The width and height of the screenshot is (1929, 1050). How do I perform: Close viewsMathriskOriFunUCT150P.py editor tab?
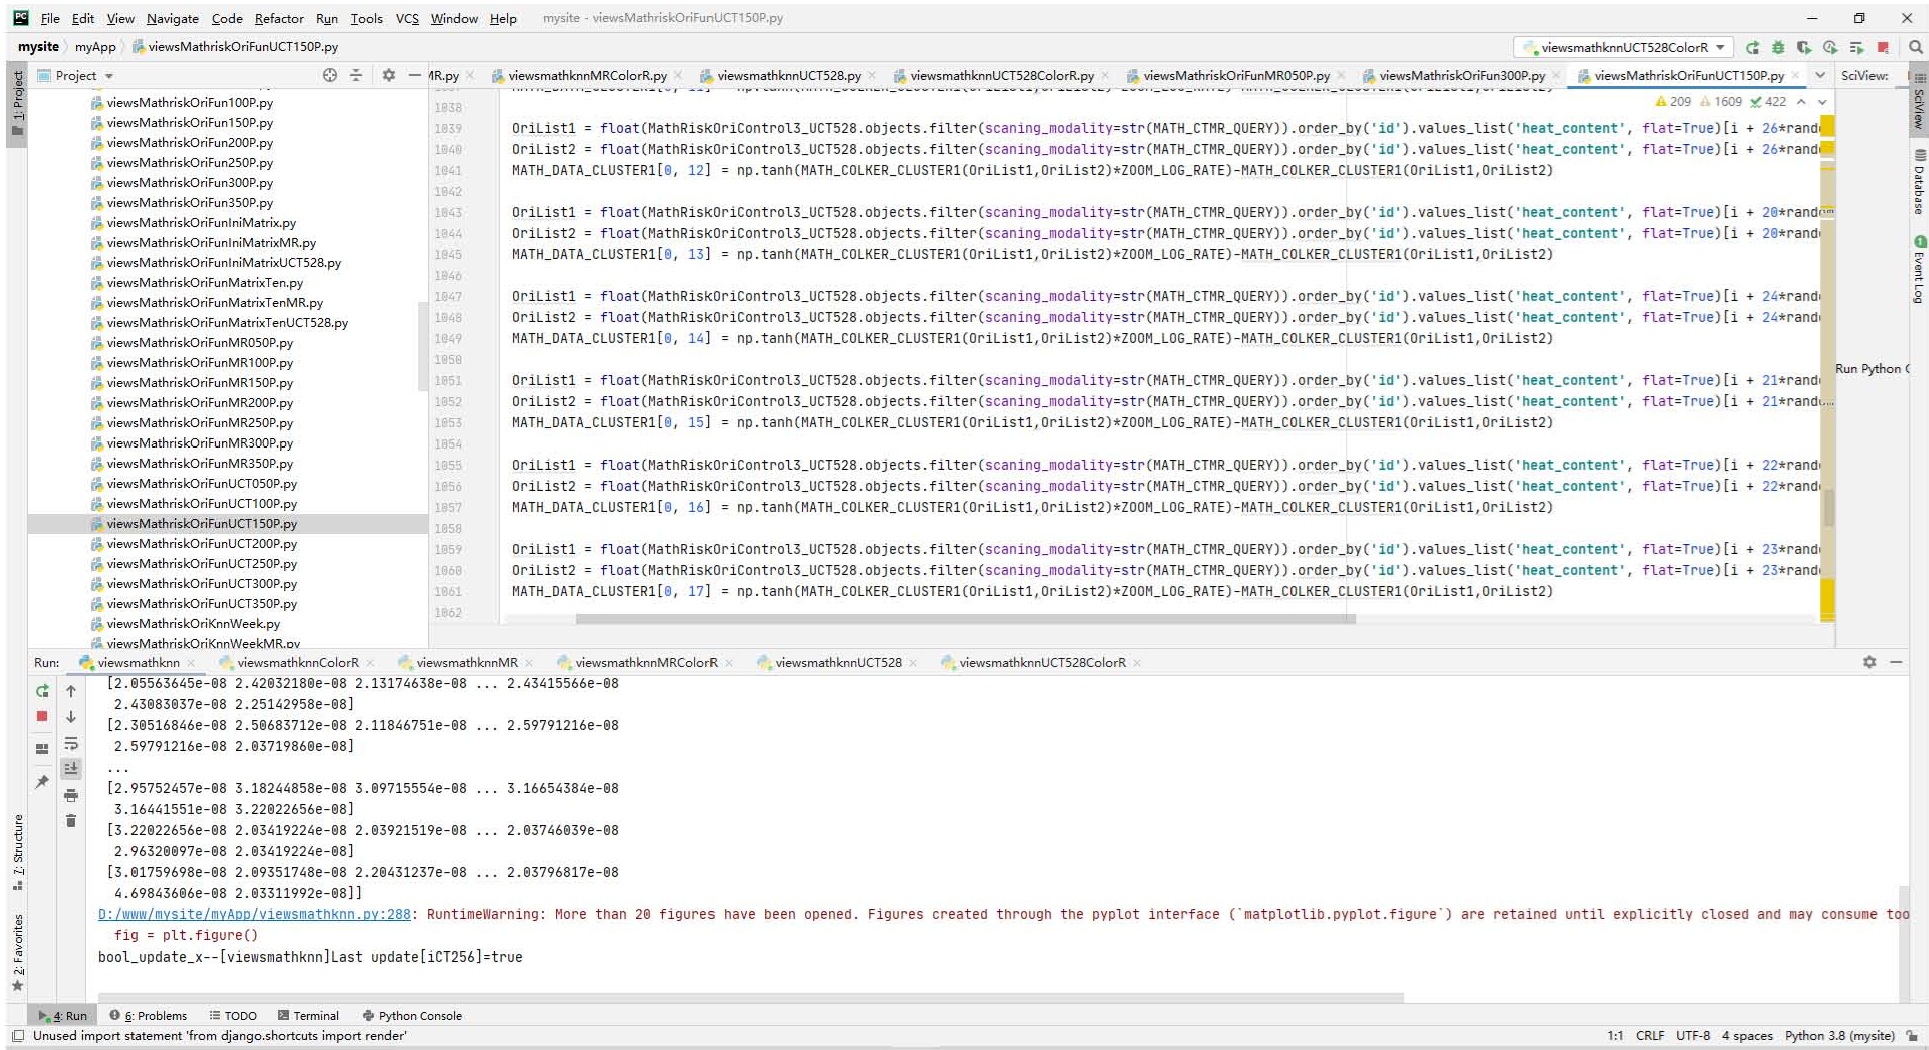[1795, 75]
